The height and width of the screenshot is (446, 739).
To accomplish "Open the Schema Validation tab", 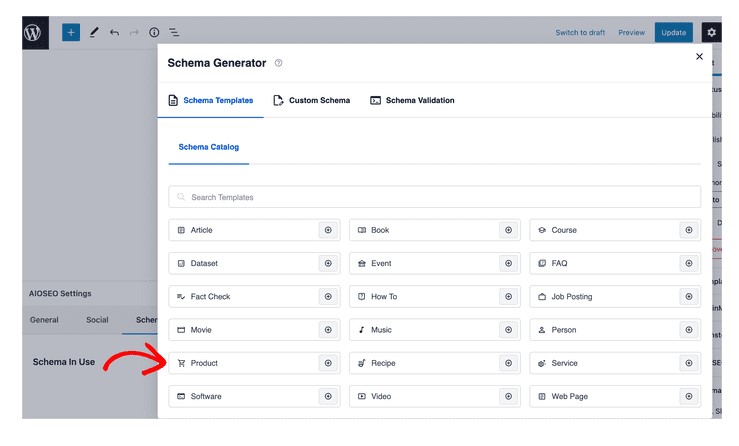I will [412, 100].
